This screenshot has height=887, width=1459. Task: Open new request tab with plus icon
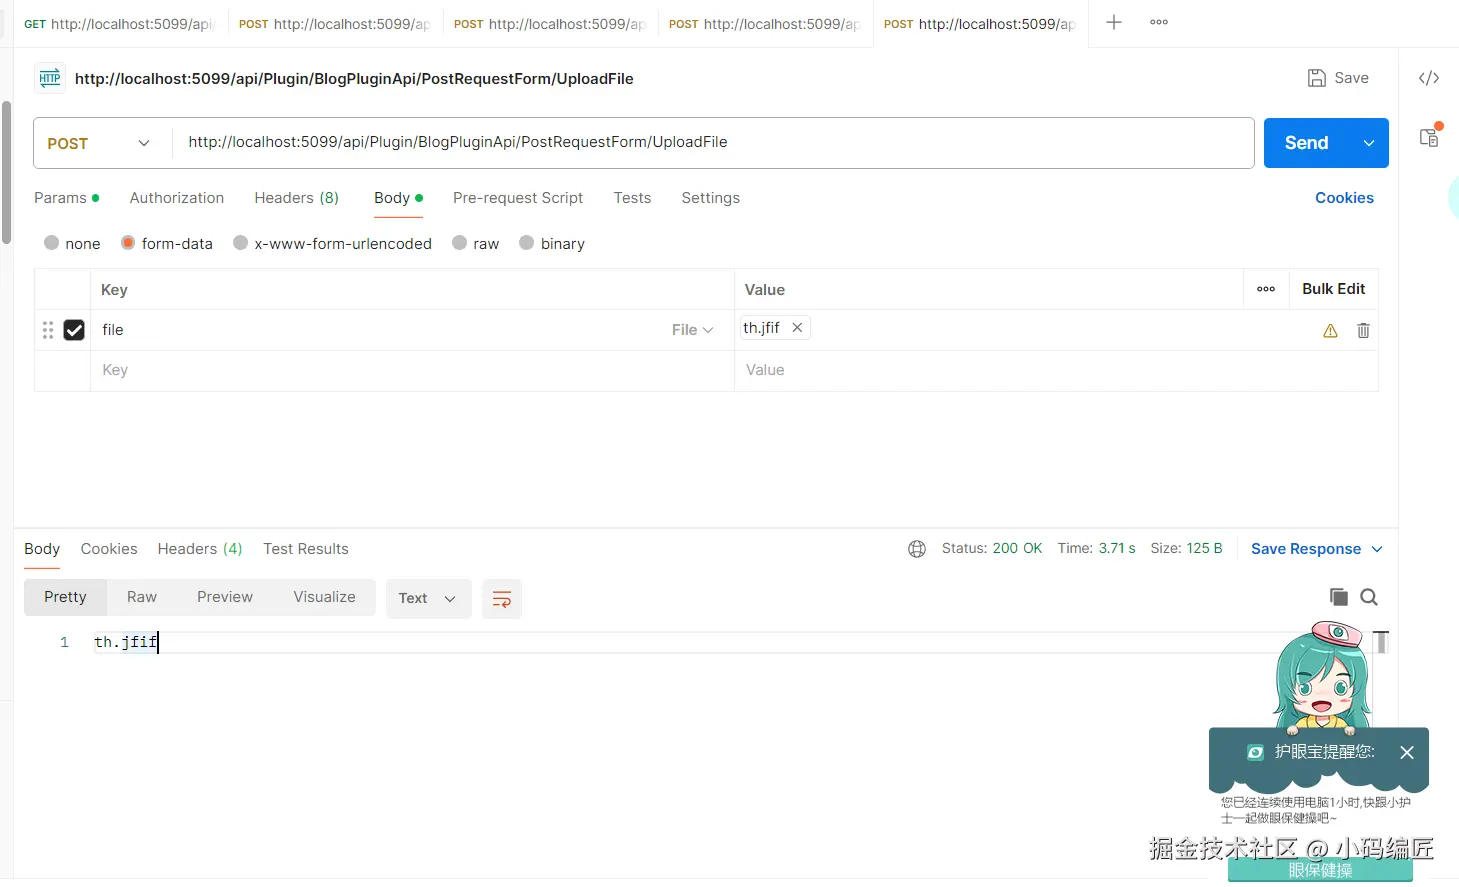1113,22
